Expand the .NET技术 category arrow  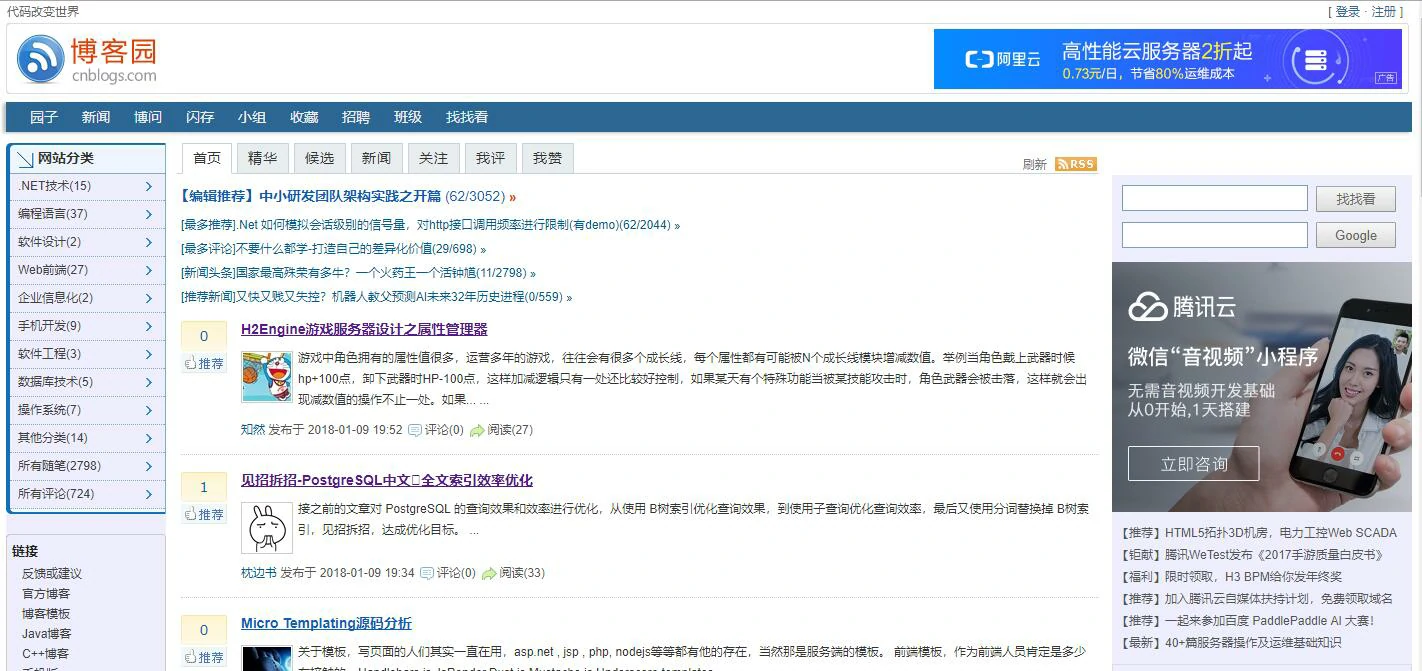[x=148, y=186]
